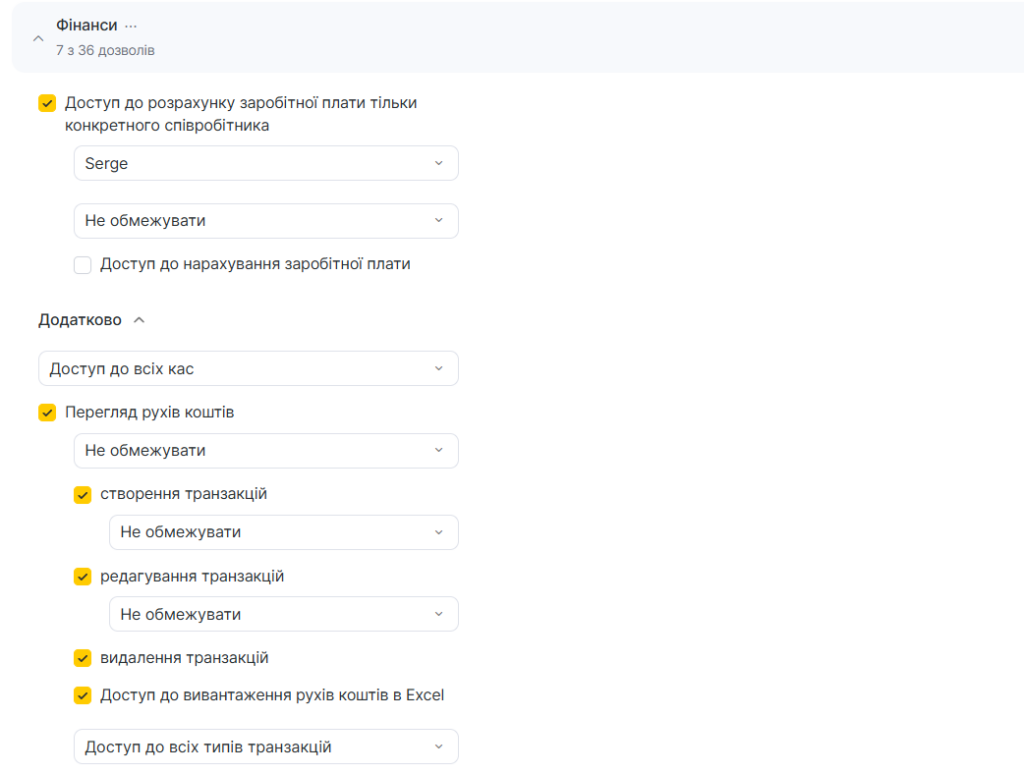Screen dimensions: 1024x774
Task: Open the Serge employee dropdown
Action: pyautogui.click(x=266, y=164)
